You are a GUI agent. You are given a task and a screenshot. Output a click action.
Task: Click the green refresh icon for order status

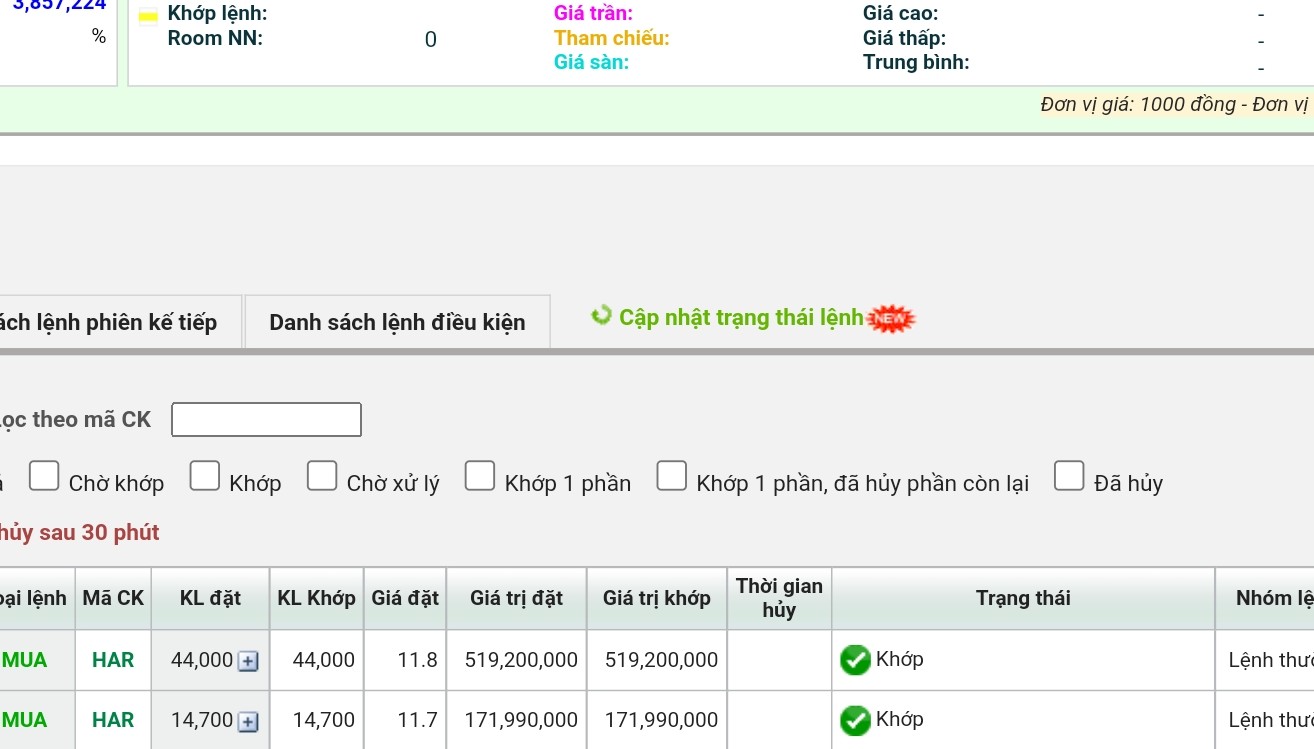pyautogui.click(x=601, y=316)
